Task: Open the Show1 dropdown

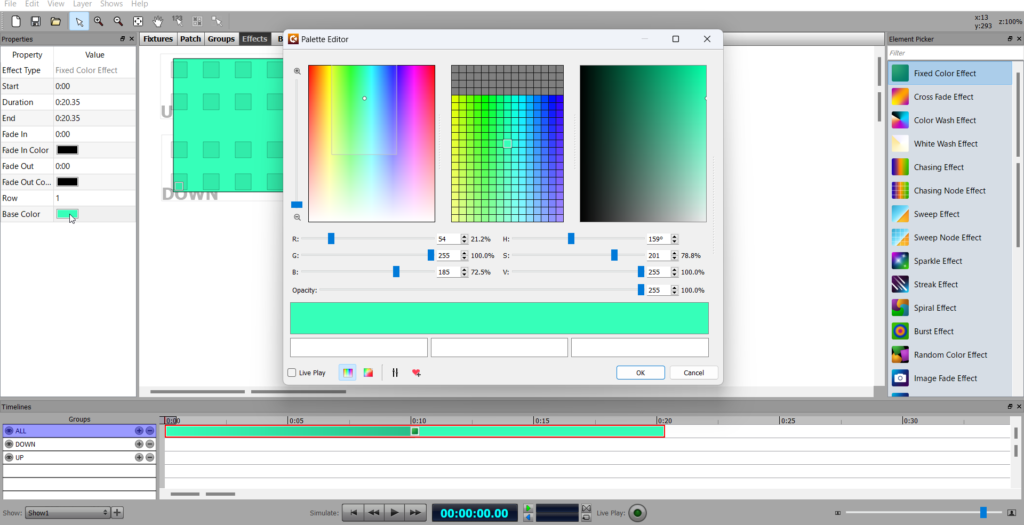Action: (67, 512)
